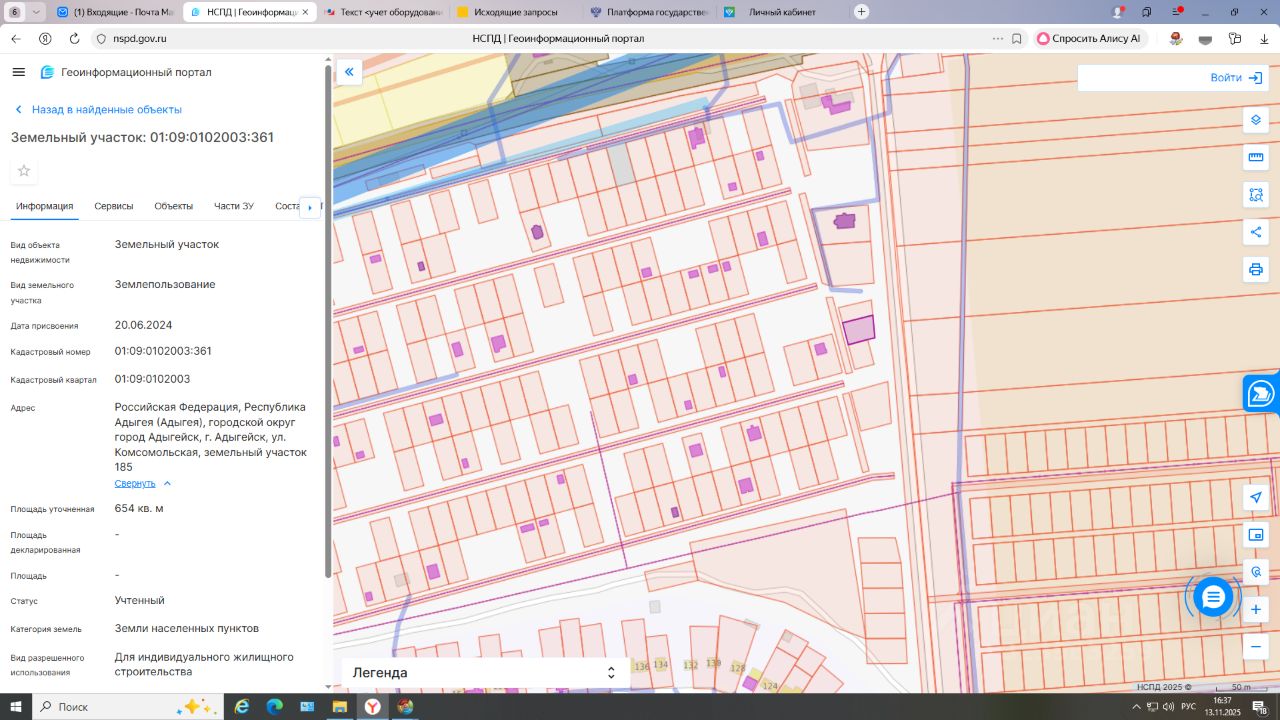Add parcel to favorites with star
The image size is (1280, 720).
(x=24, y=171)
